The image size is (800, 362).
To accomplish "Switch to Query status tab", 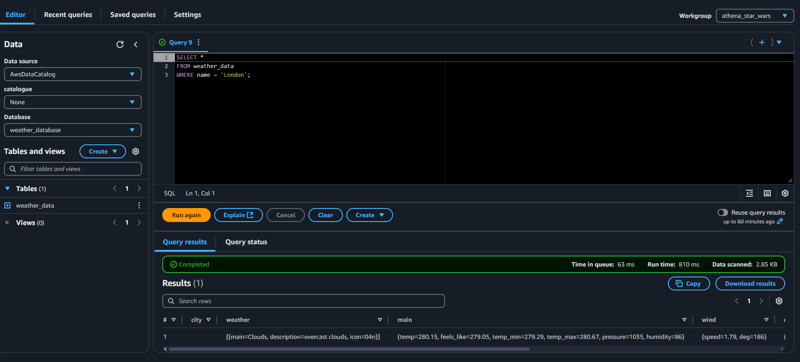I will point(246,242).
